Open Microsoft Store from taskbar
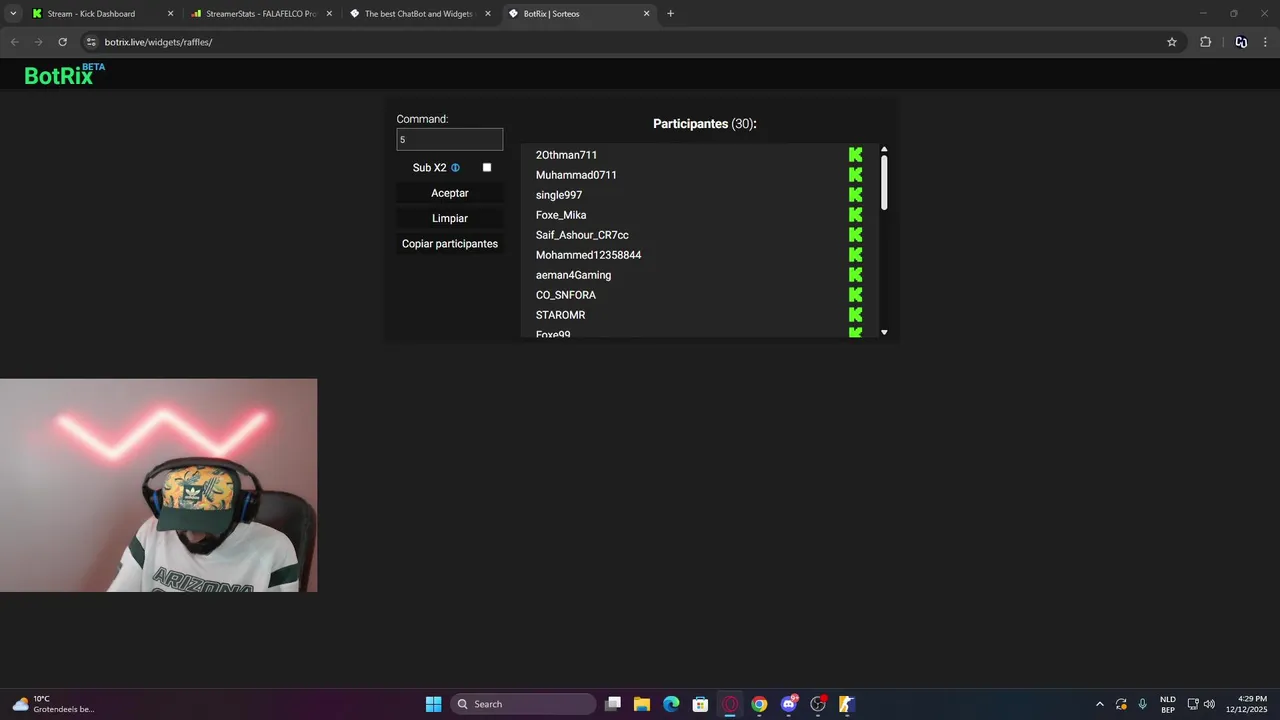 [701, 704]
